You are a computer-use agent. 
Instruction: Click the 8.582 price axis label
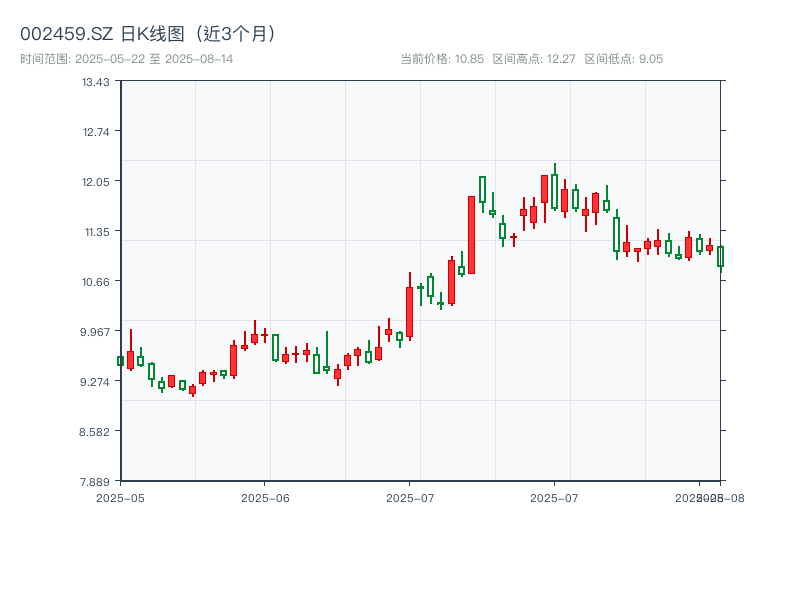click(96, 432)
